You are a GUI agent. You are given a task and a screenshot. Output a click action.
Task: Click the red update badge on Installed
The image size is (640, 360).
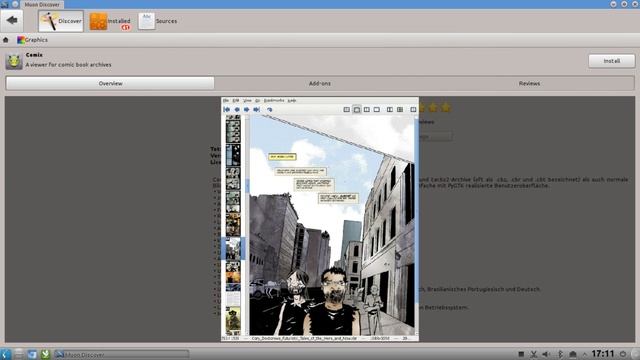[x=125, y=27]
